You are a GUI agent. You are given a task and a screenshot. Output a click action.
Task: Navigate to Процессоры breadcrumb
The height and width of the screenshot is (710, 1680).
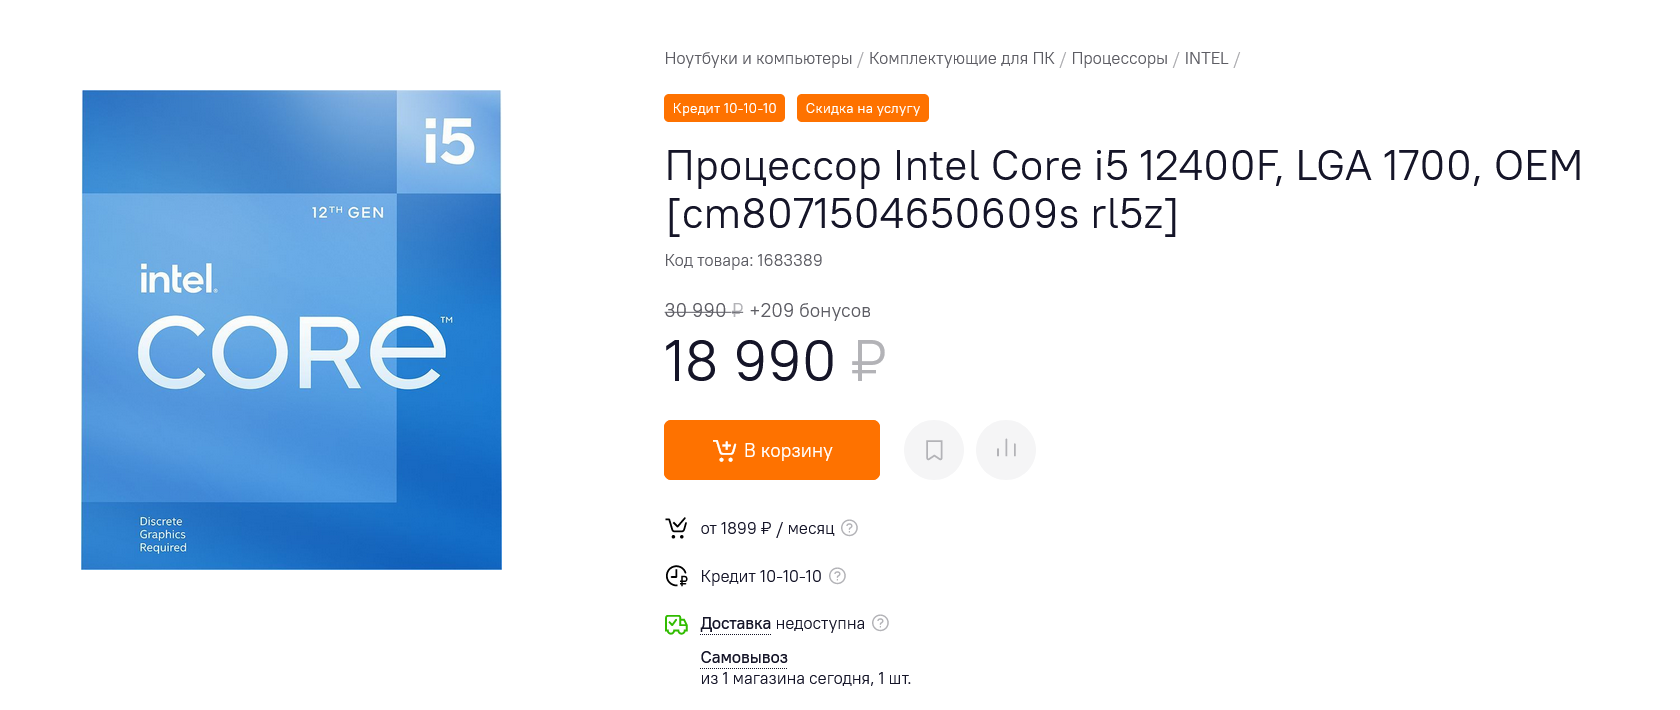[x=1119, y=58]
